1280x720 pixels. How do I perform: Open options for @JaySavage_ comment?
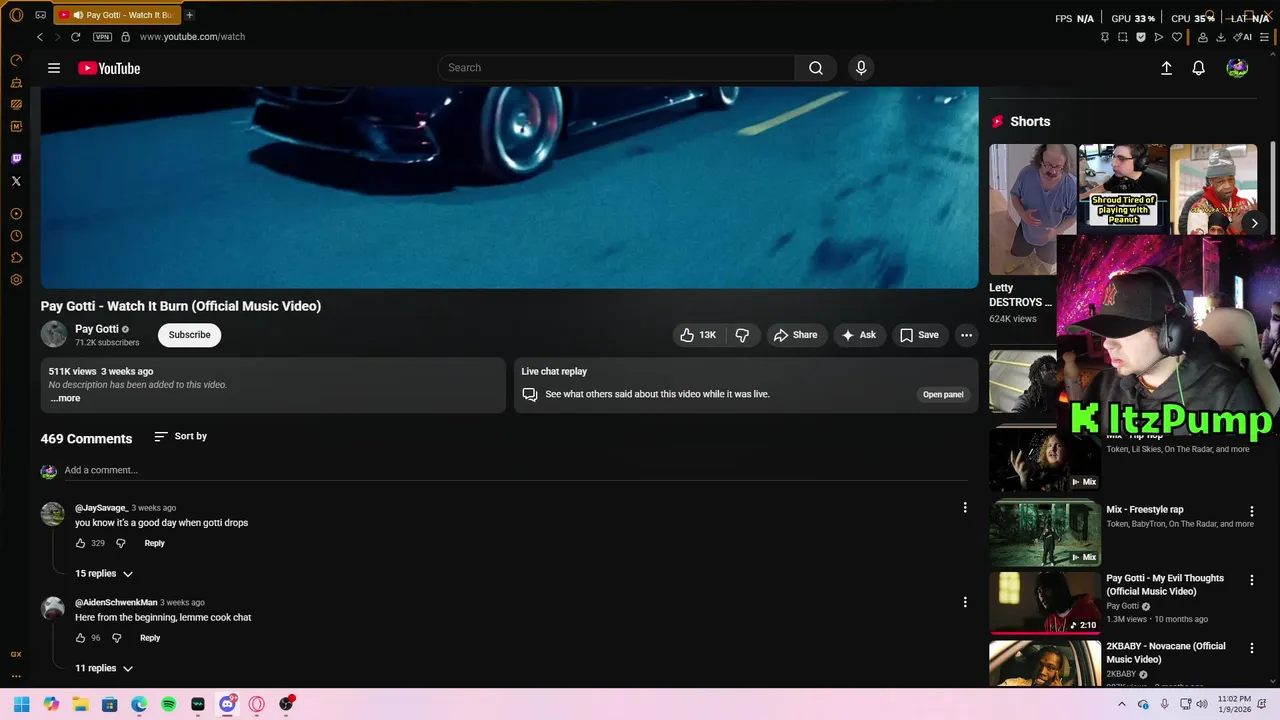click(965, 508)
